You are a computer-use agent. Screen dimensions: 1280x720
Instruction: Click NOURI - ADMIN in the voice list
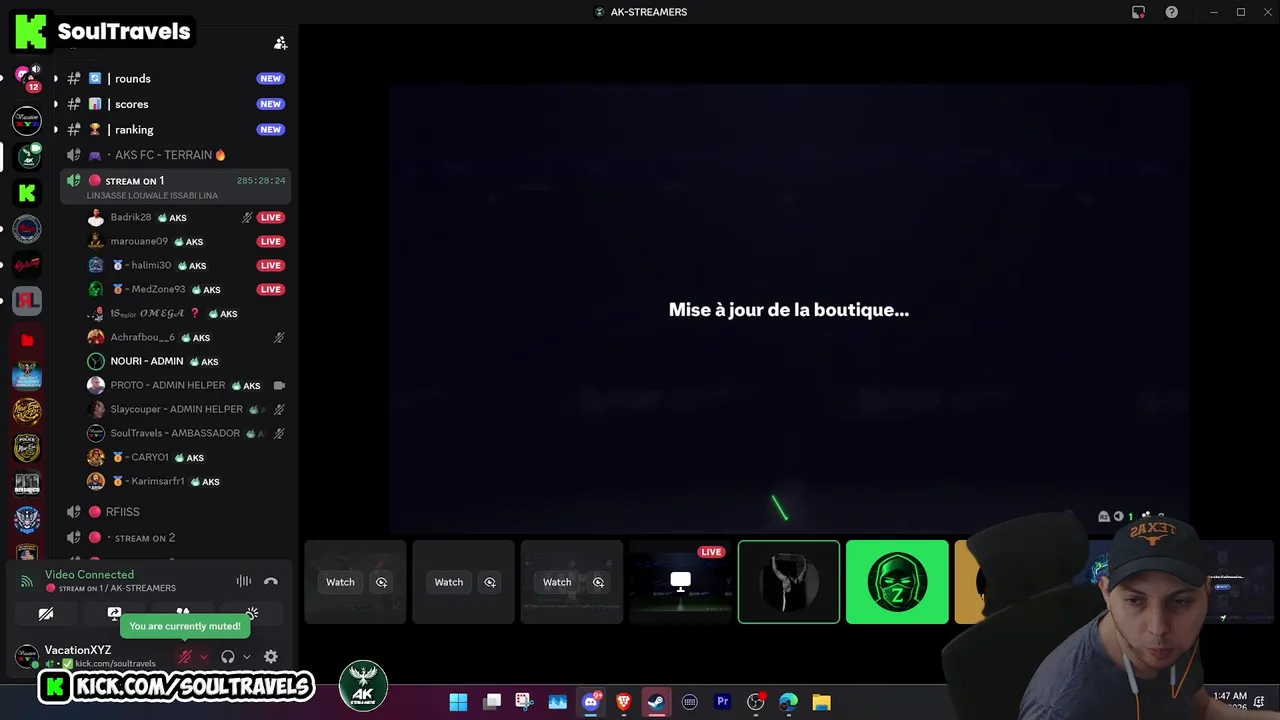point(186,361)
